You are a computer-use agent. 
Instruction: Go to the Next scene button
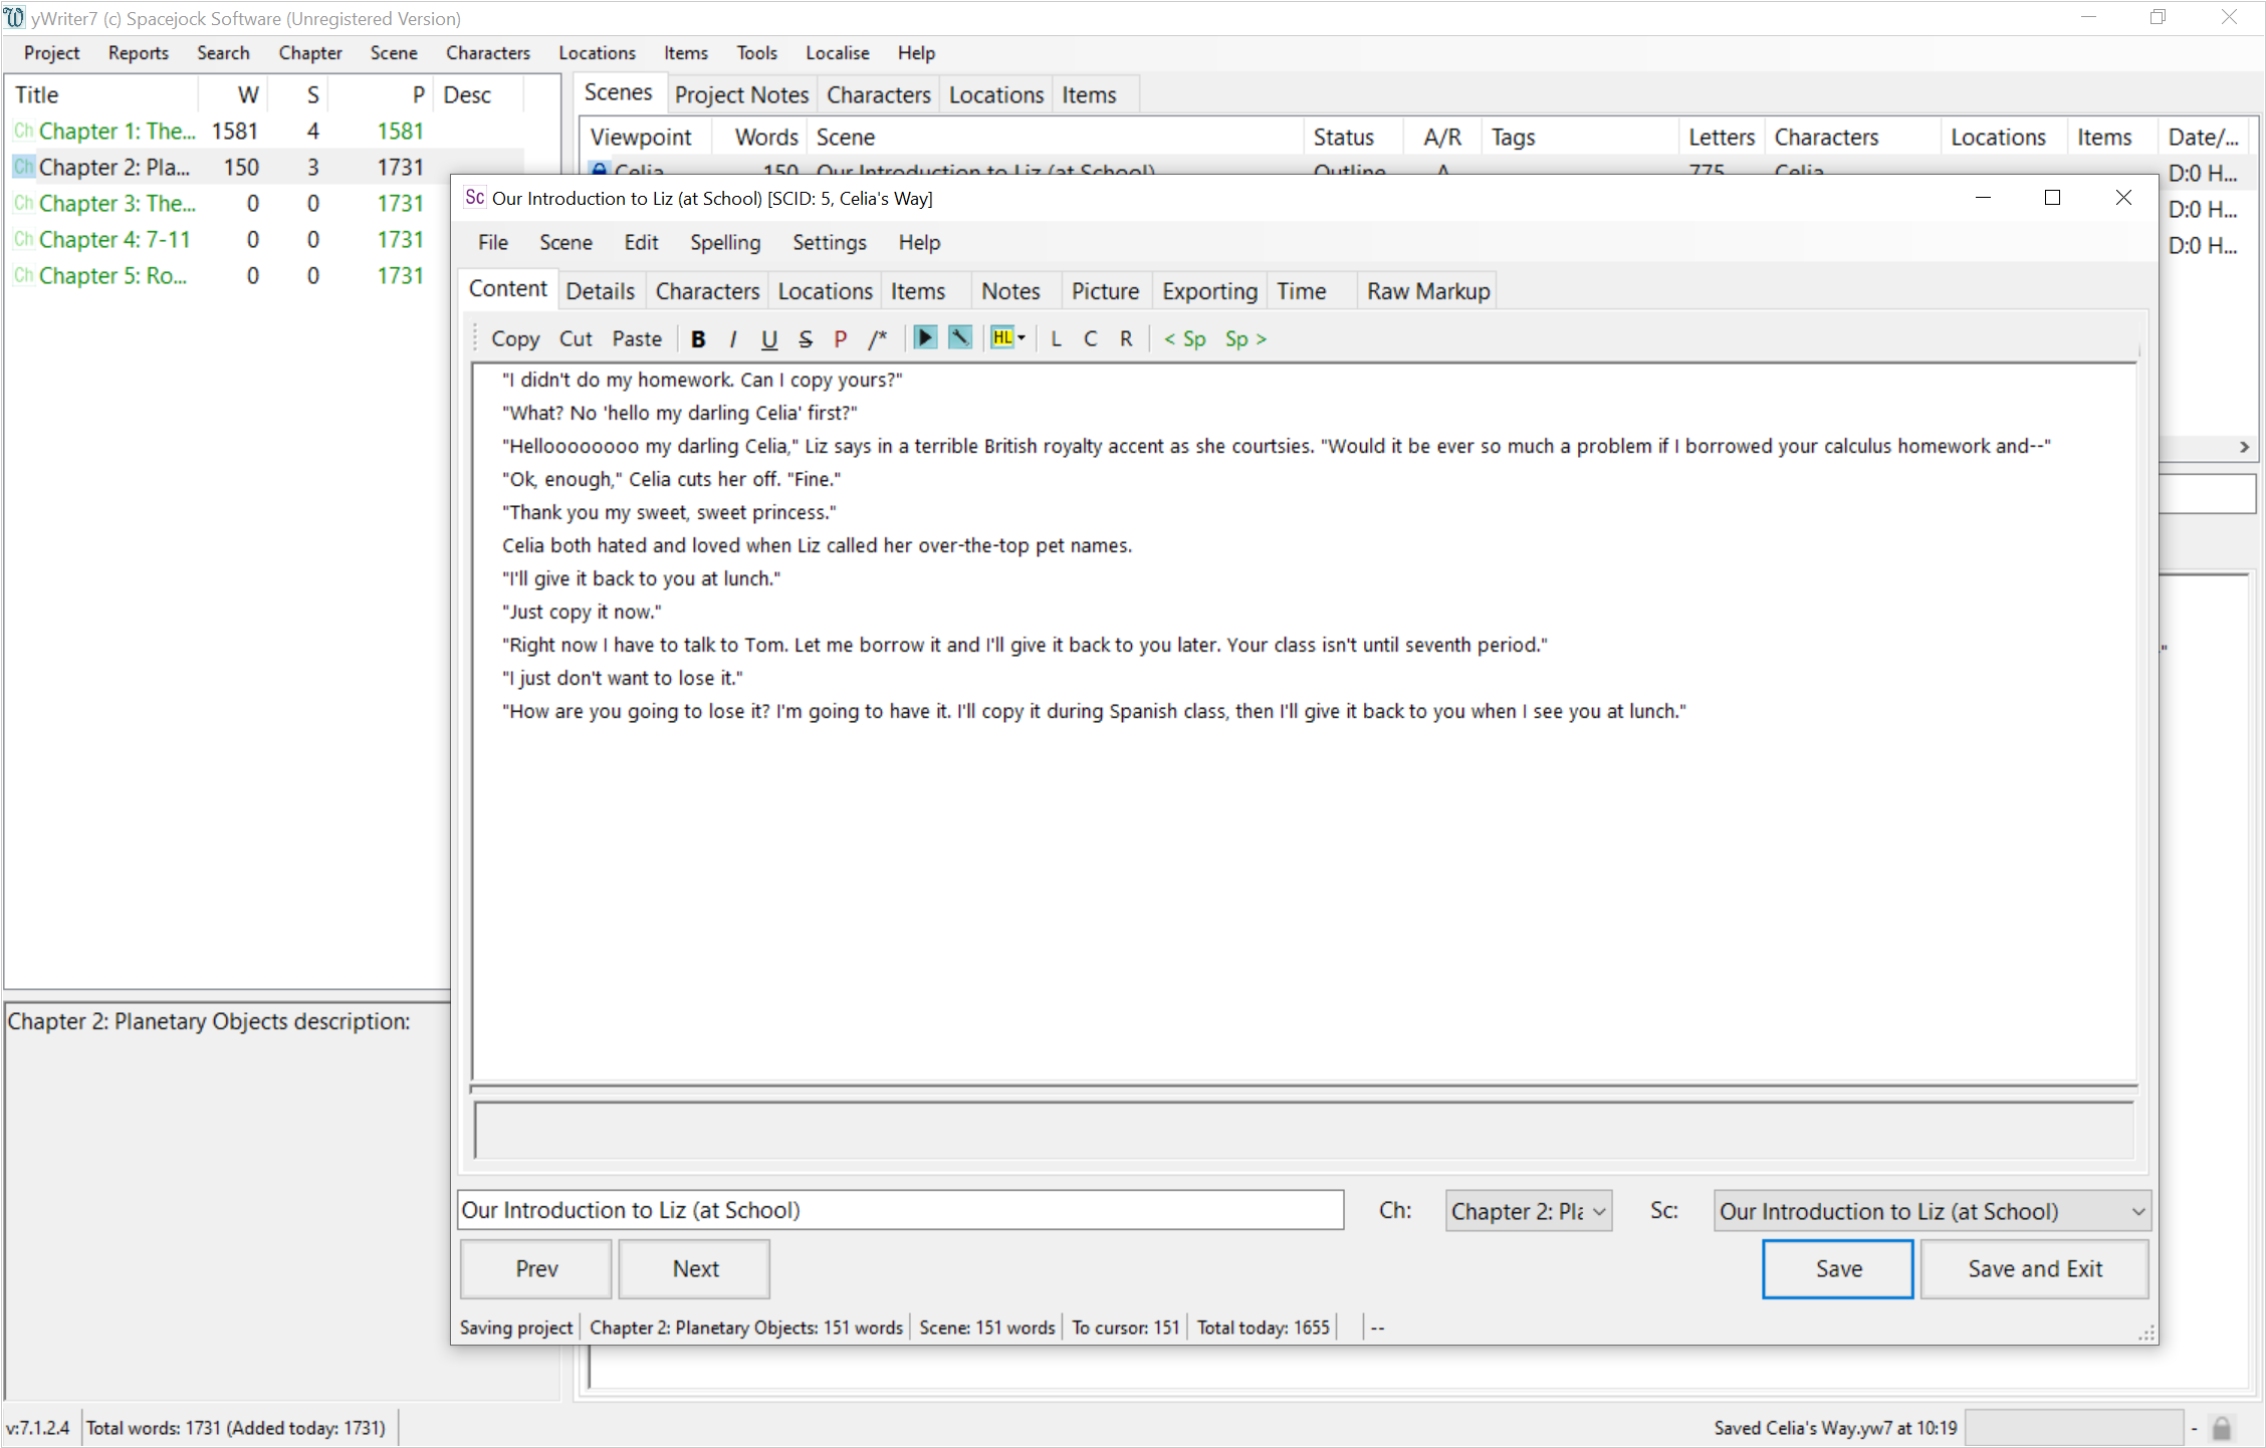pyautogui.click(x=695, y=1268)
